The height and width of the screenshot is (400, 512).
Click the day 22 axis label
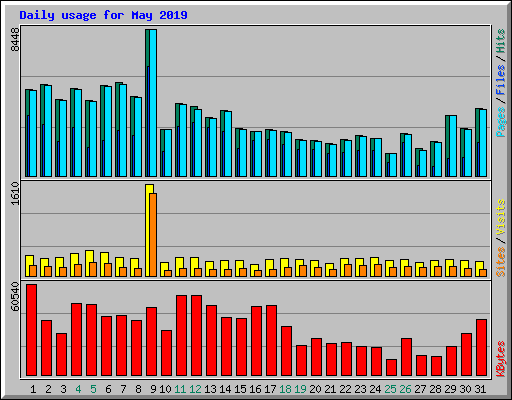coord(345,389)
